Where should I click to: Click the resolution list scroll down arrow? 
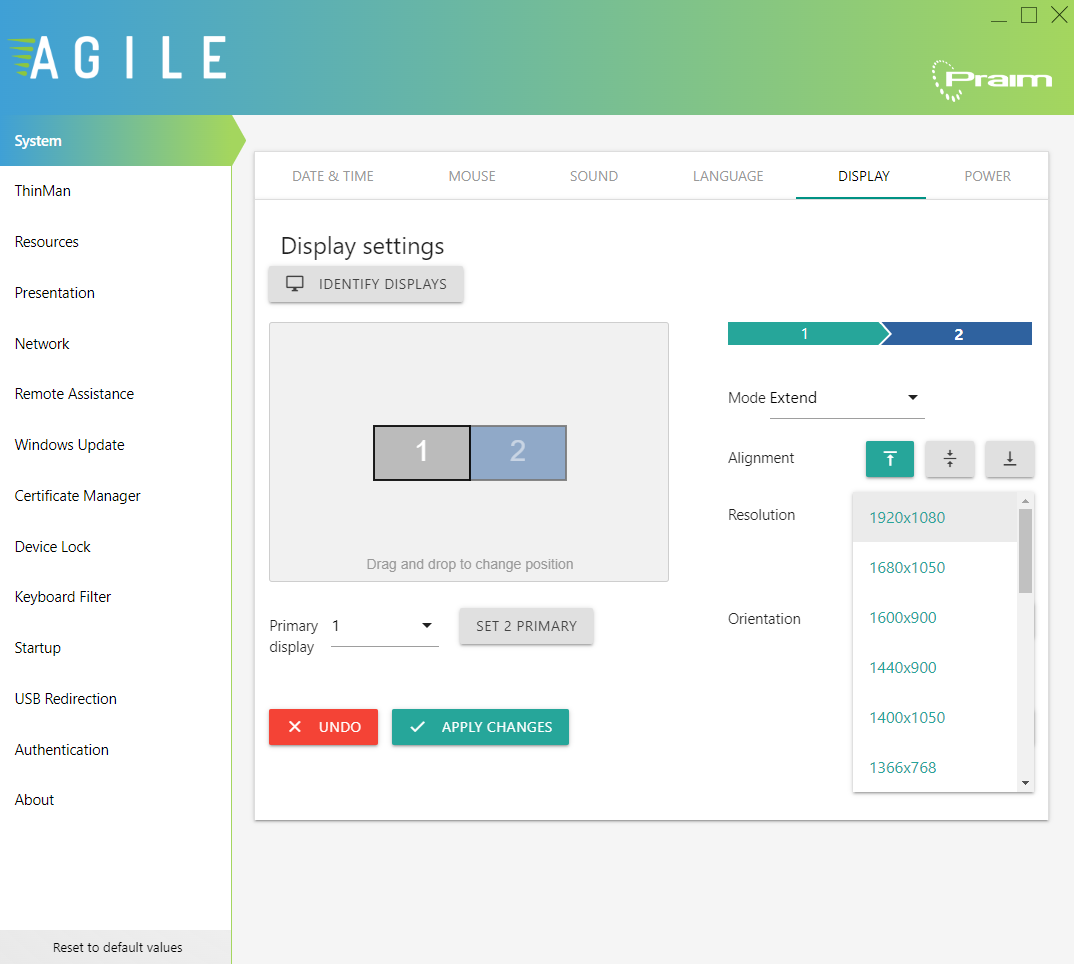[1025, 783]
